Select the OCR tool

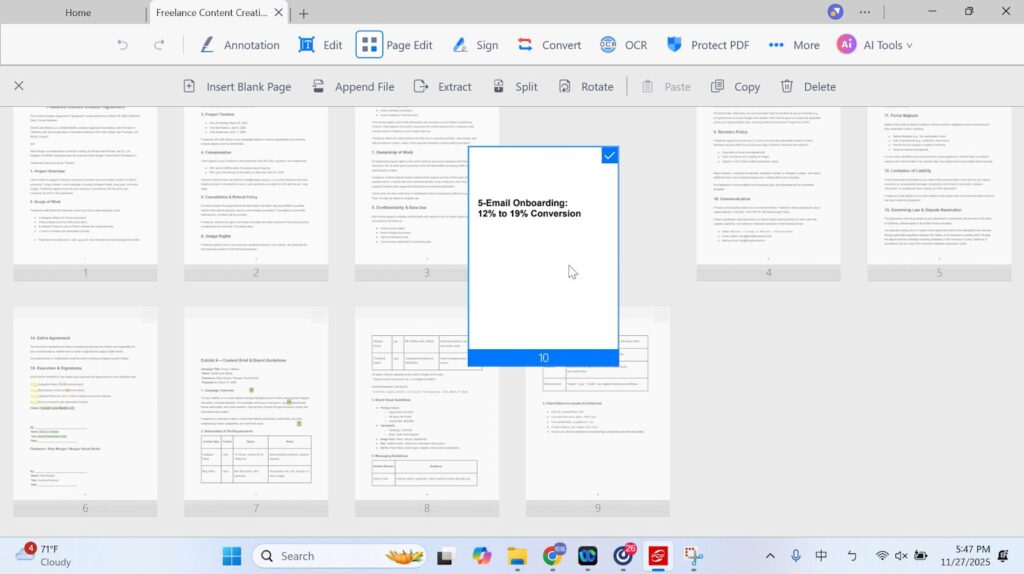click(x=623, y=45)
